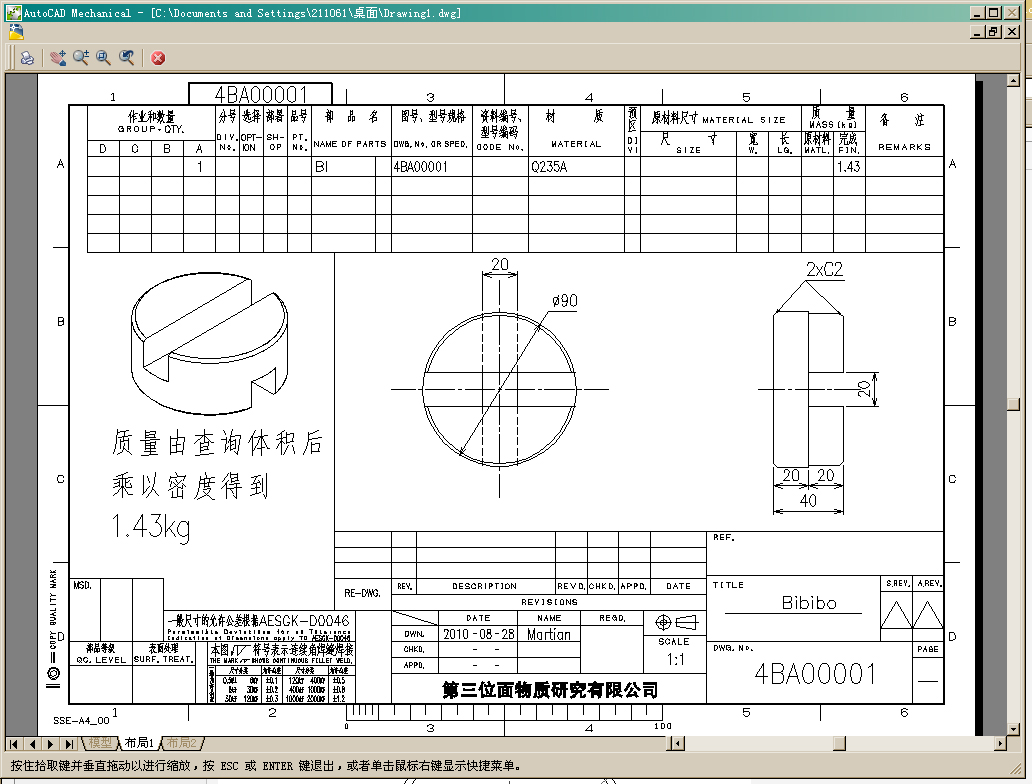The width and height of the screenshot is (1032, 784).
Task: Jump to the first layout tab
Action: [13, 744]
